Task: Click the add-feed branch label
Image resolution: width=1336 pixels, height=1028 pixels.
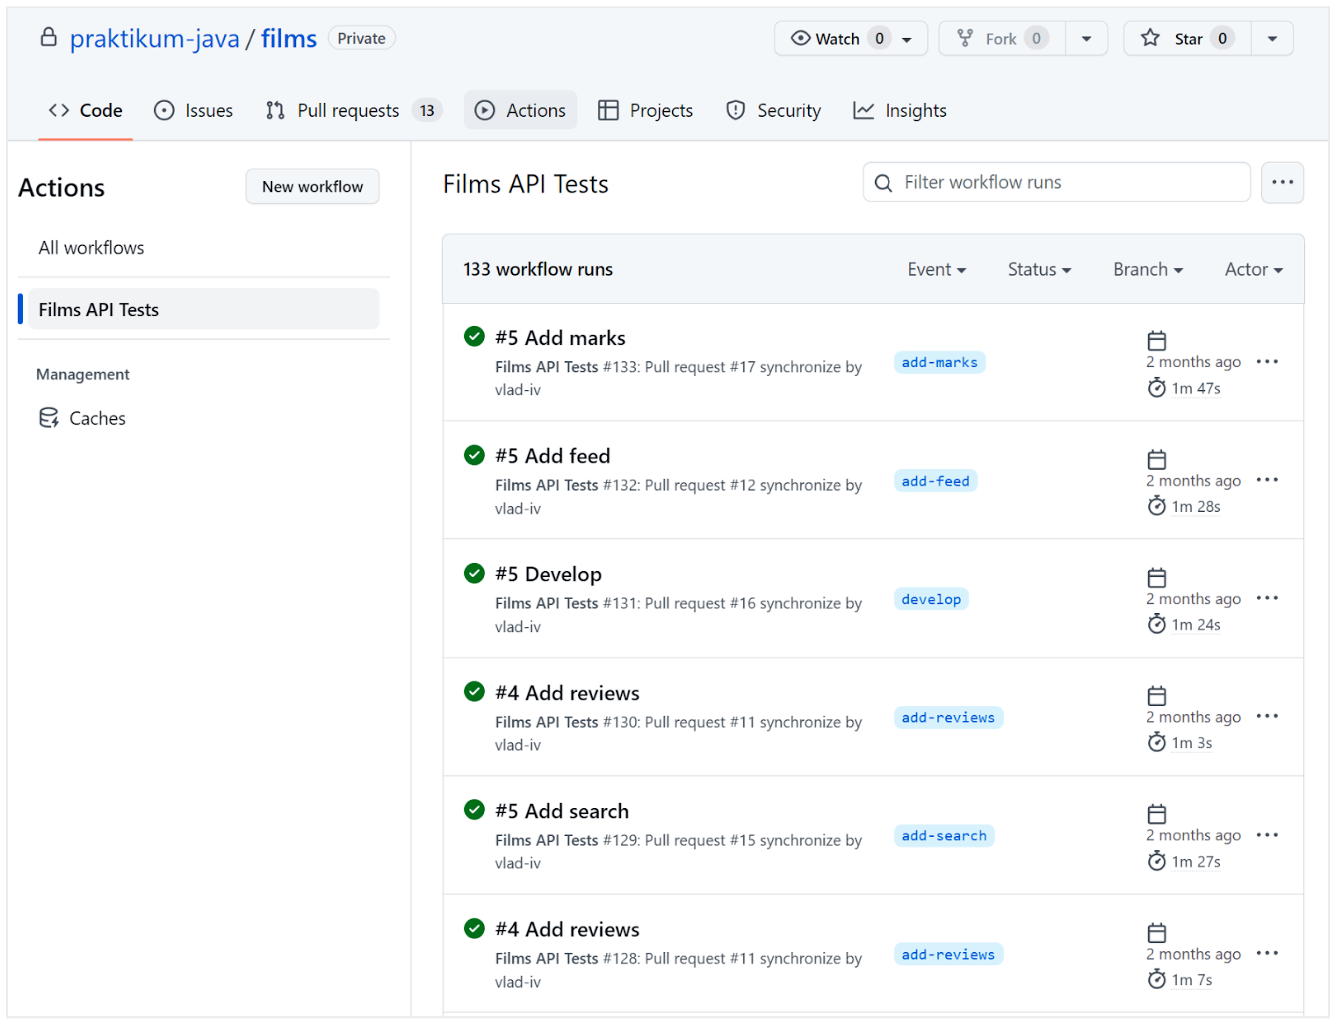Action: (x=936, y=481)
